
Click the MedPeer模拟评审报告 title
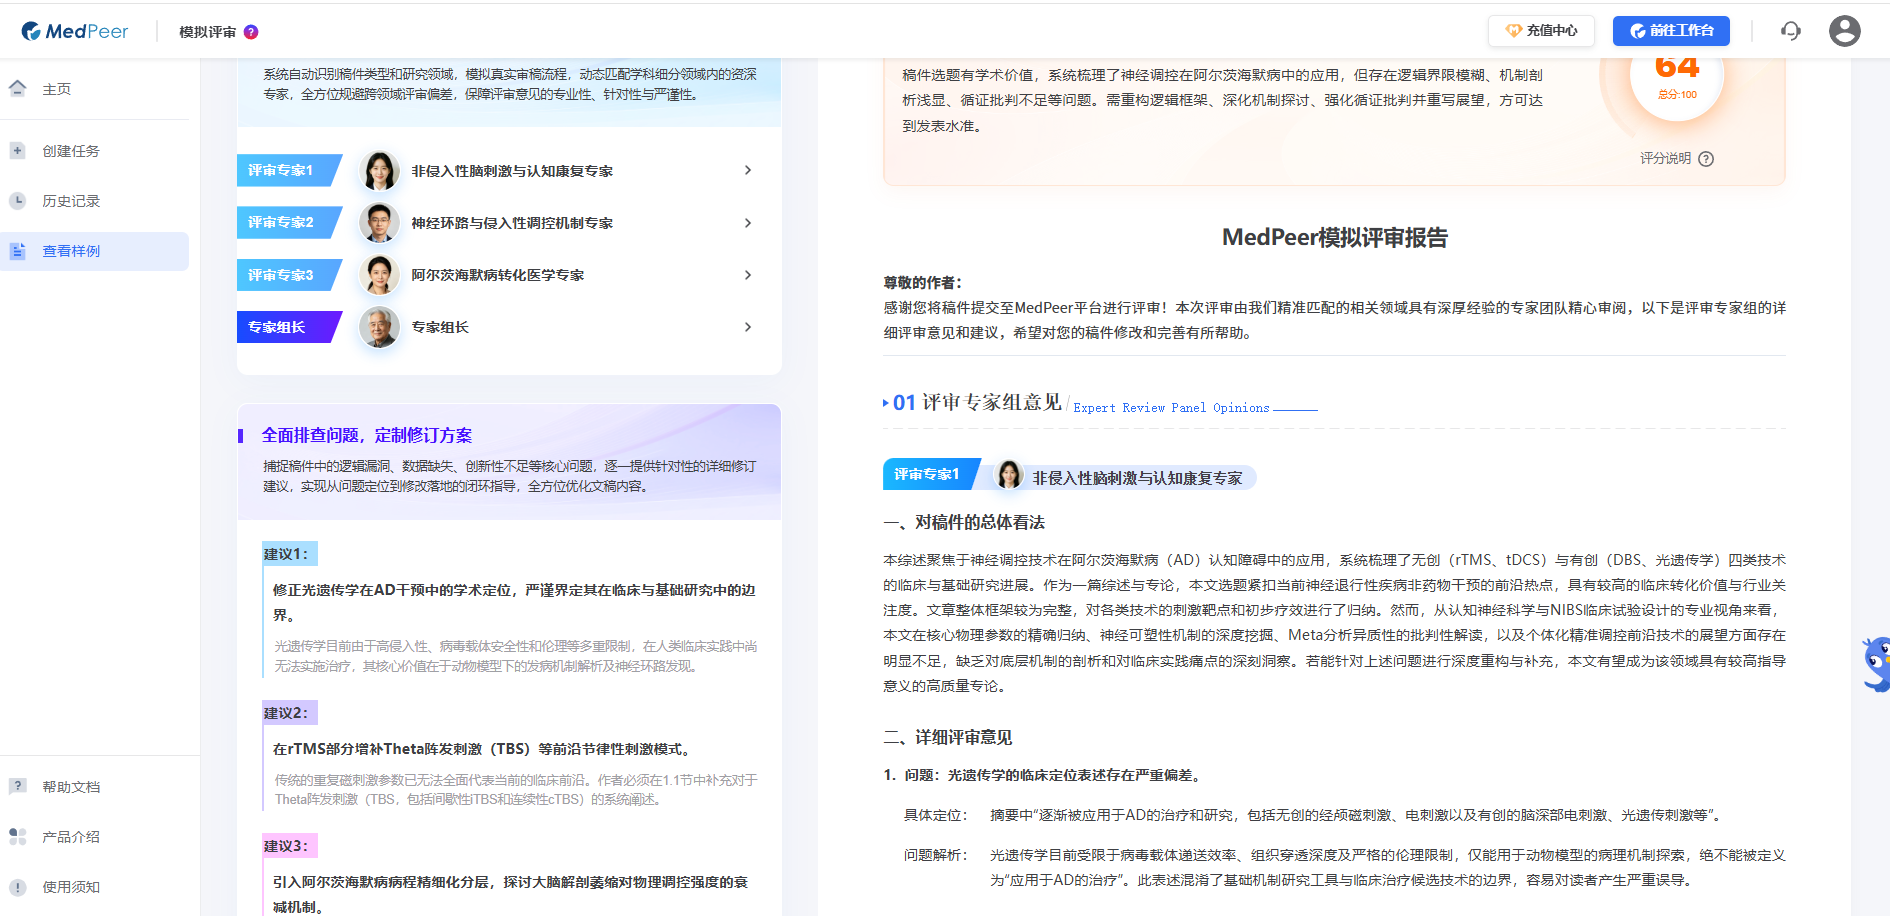coord(1335,238)
